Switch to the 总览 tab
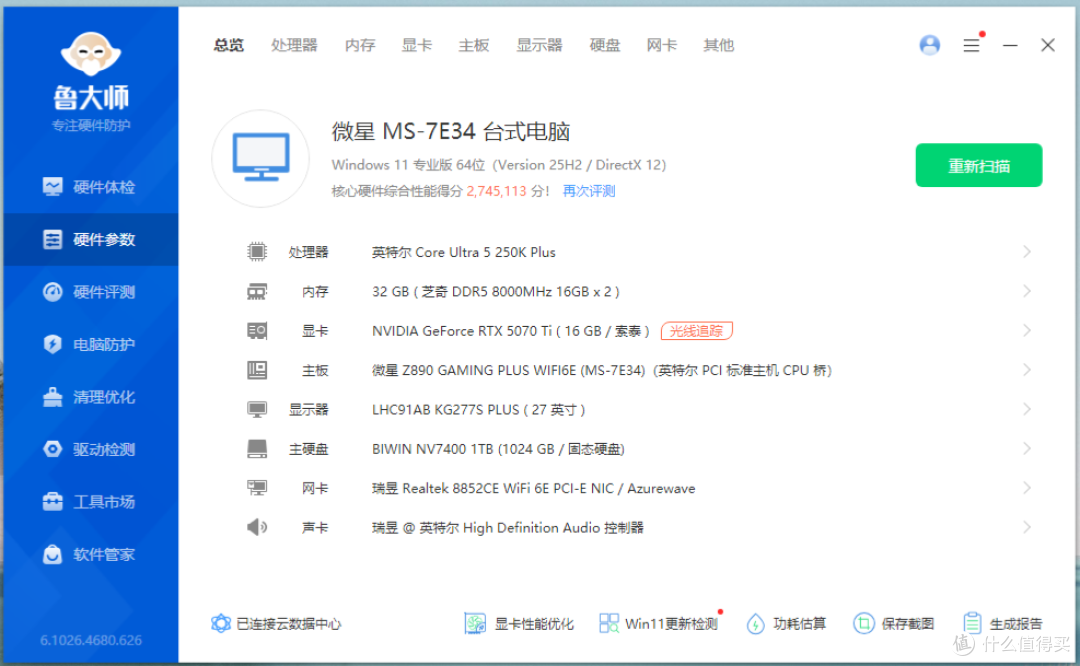1080x666 pixels. tap(228, 45)
